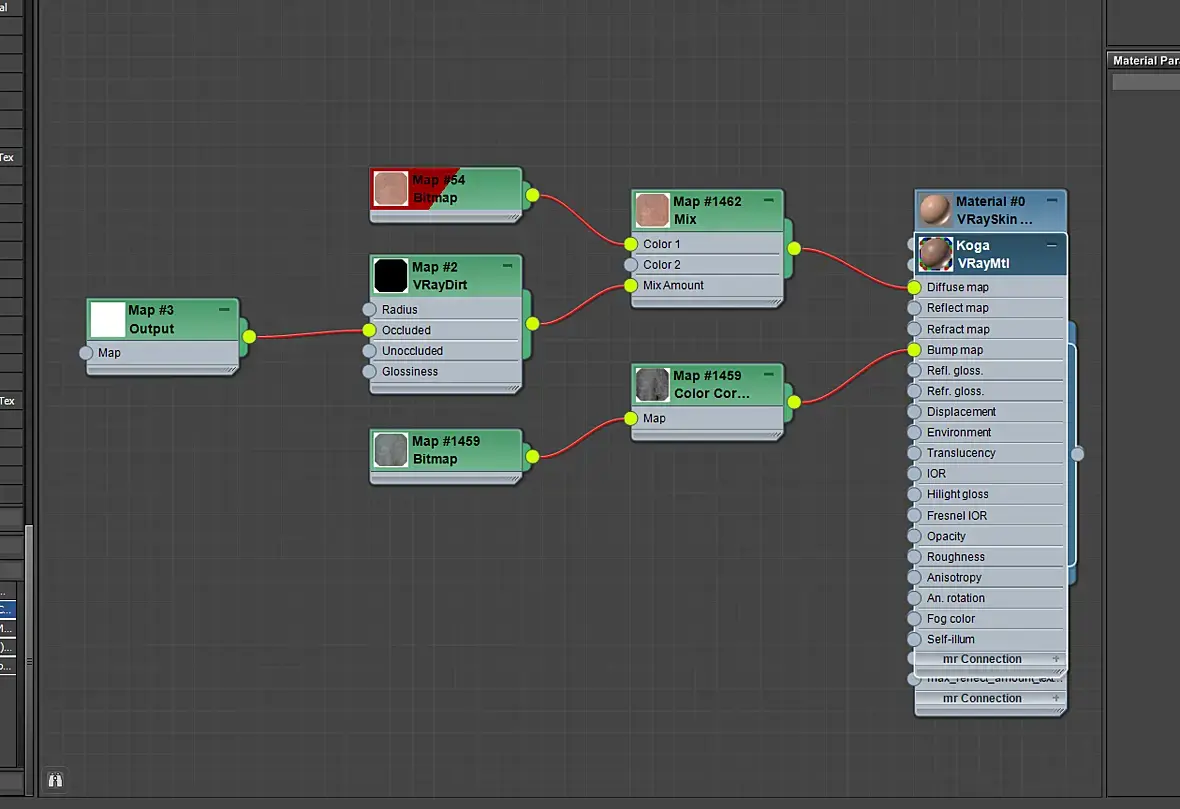Viewport: 1180px width, 809px height.
Task: Collapse the Koga VRayMtl node
Action: [x=1051, y=245]
